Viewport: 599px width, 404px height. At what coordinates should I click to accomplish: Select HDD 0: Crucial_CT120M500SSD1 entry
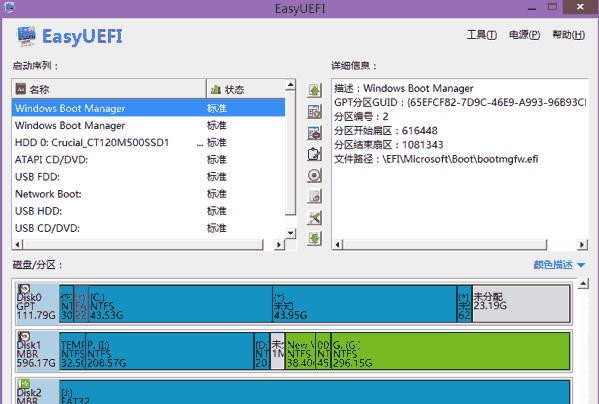pyautogui.click(x=149, y=142)
